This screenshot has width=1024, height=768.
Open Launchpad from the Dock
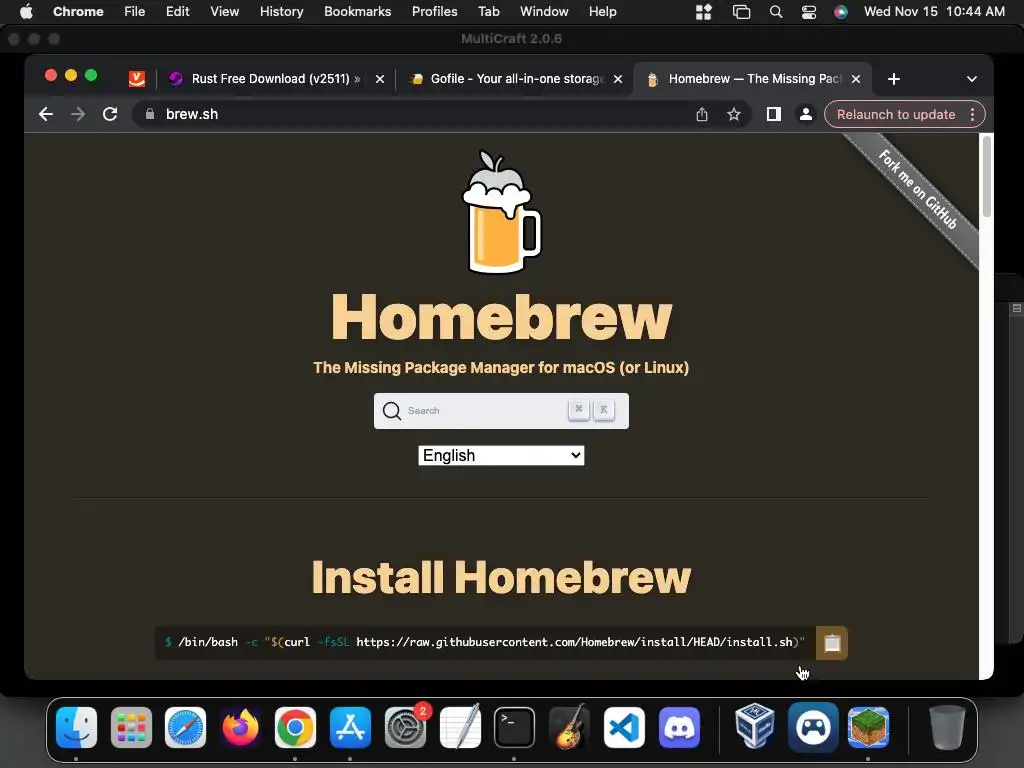[x=131, y=727]
